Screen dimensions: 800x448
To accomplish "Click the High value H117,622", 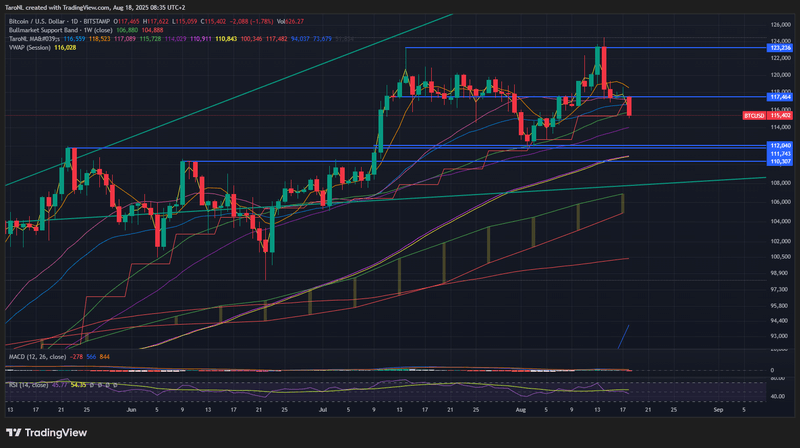I will tap(156, 21).
